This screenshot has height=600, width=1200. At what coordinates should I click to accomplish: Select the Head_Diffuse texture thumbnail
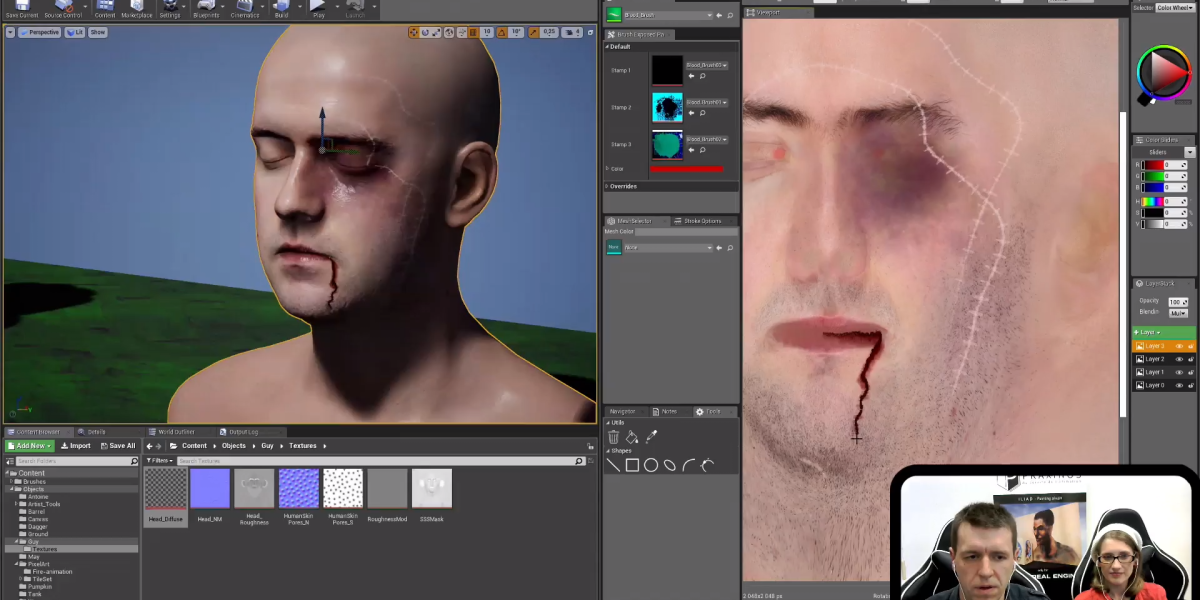coord(166,489)
